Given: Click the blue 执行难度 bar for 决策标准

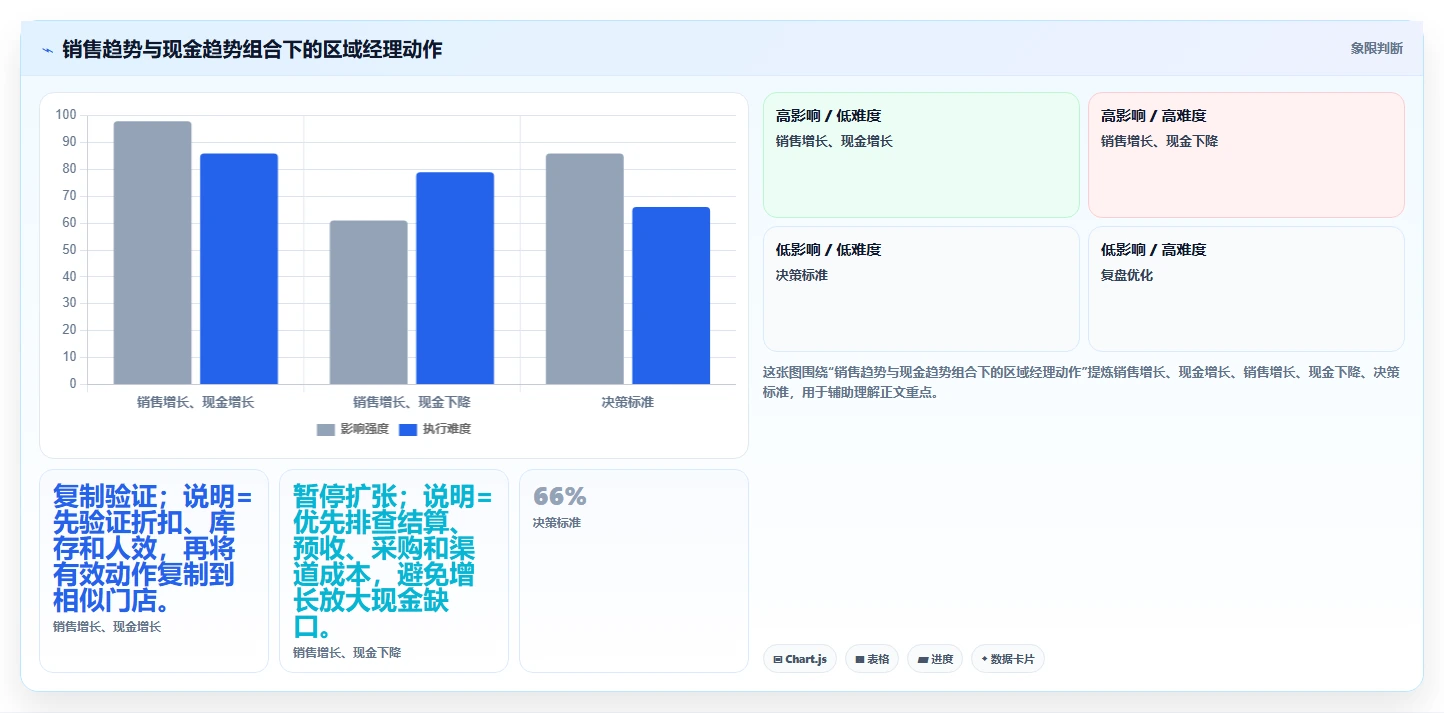Looking at the screenshot, I should [x=671, y=295].
